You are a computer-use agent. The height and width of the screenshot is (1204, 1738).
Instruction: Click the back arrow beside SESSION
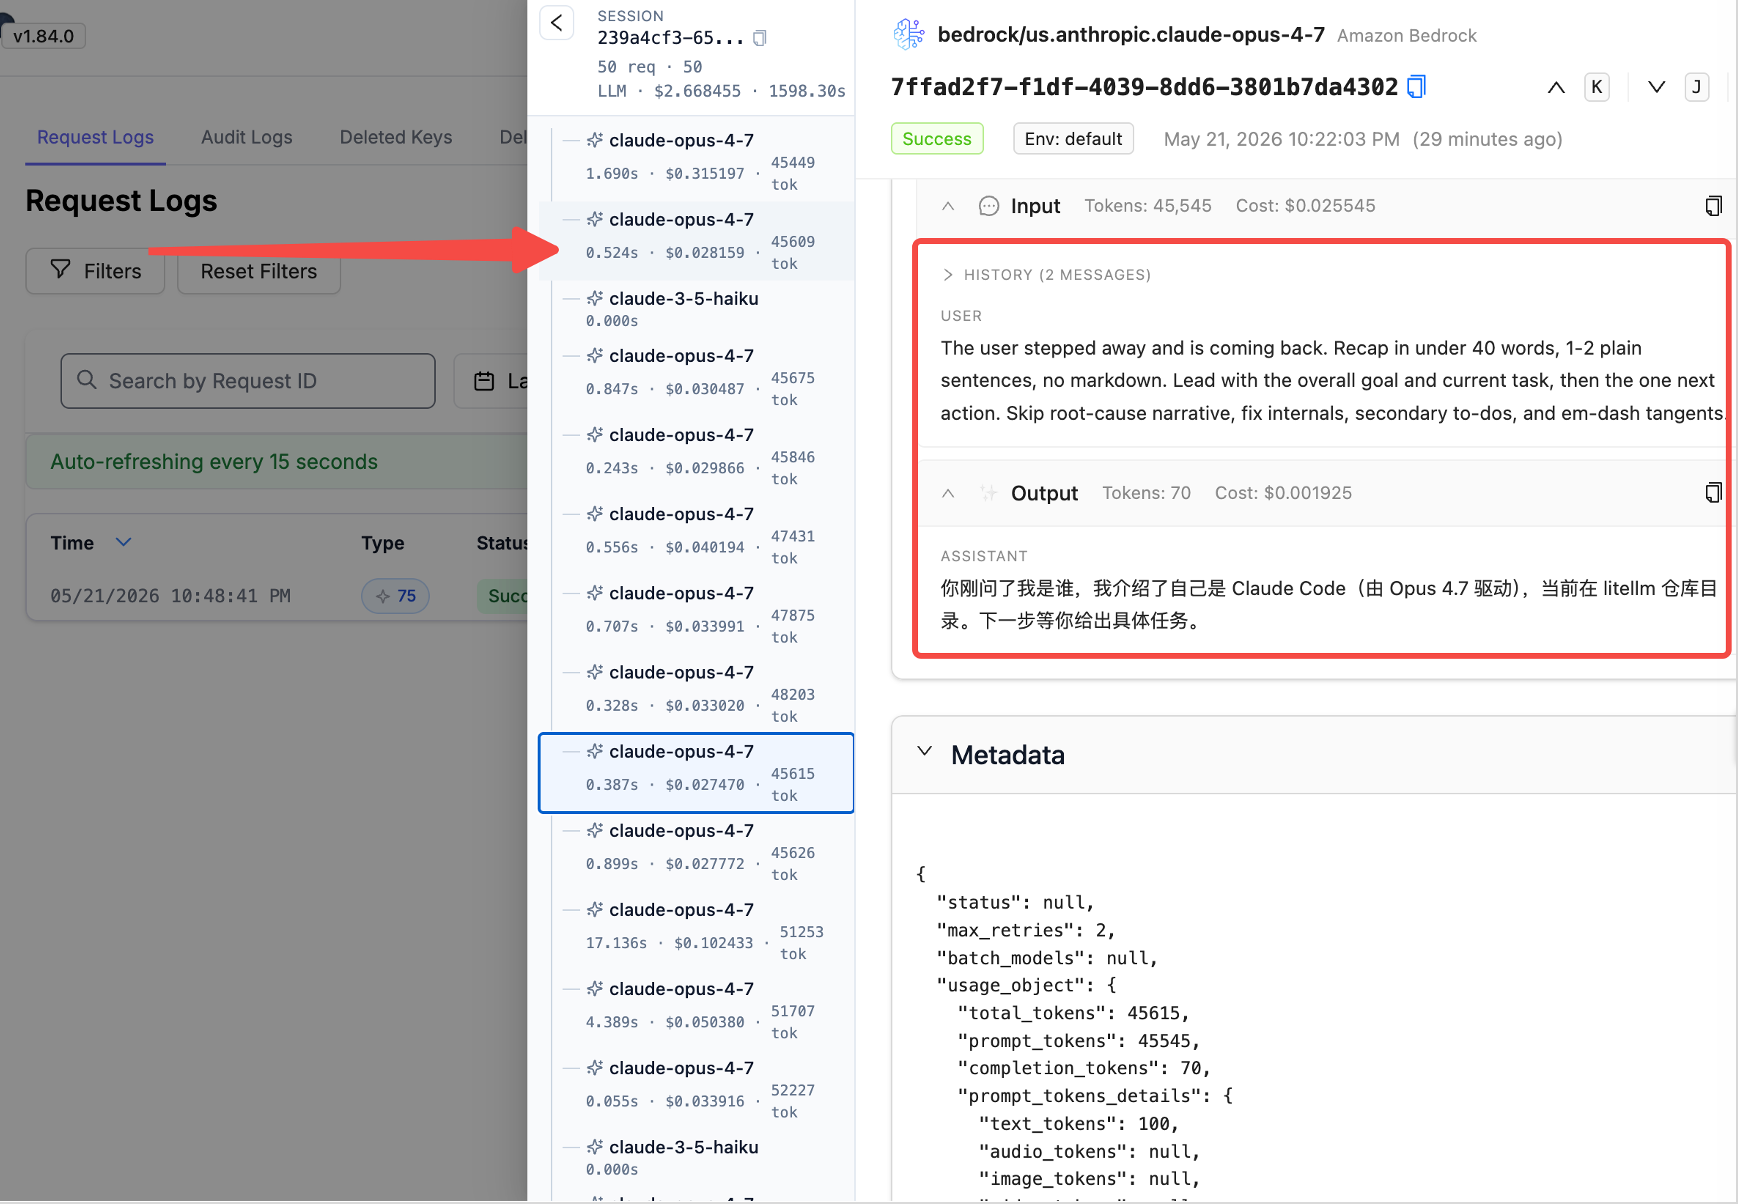pos(557,23)
